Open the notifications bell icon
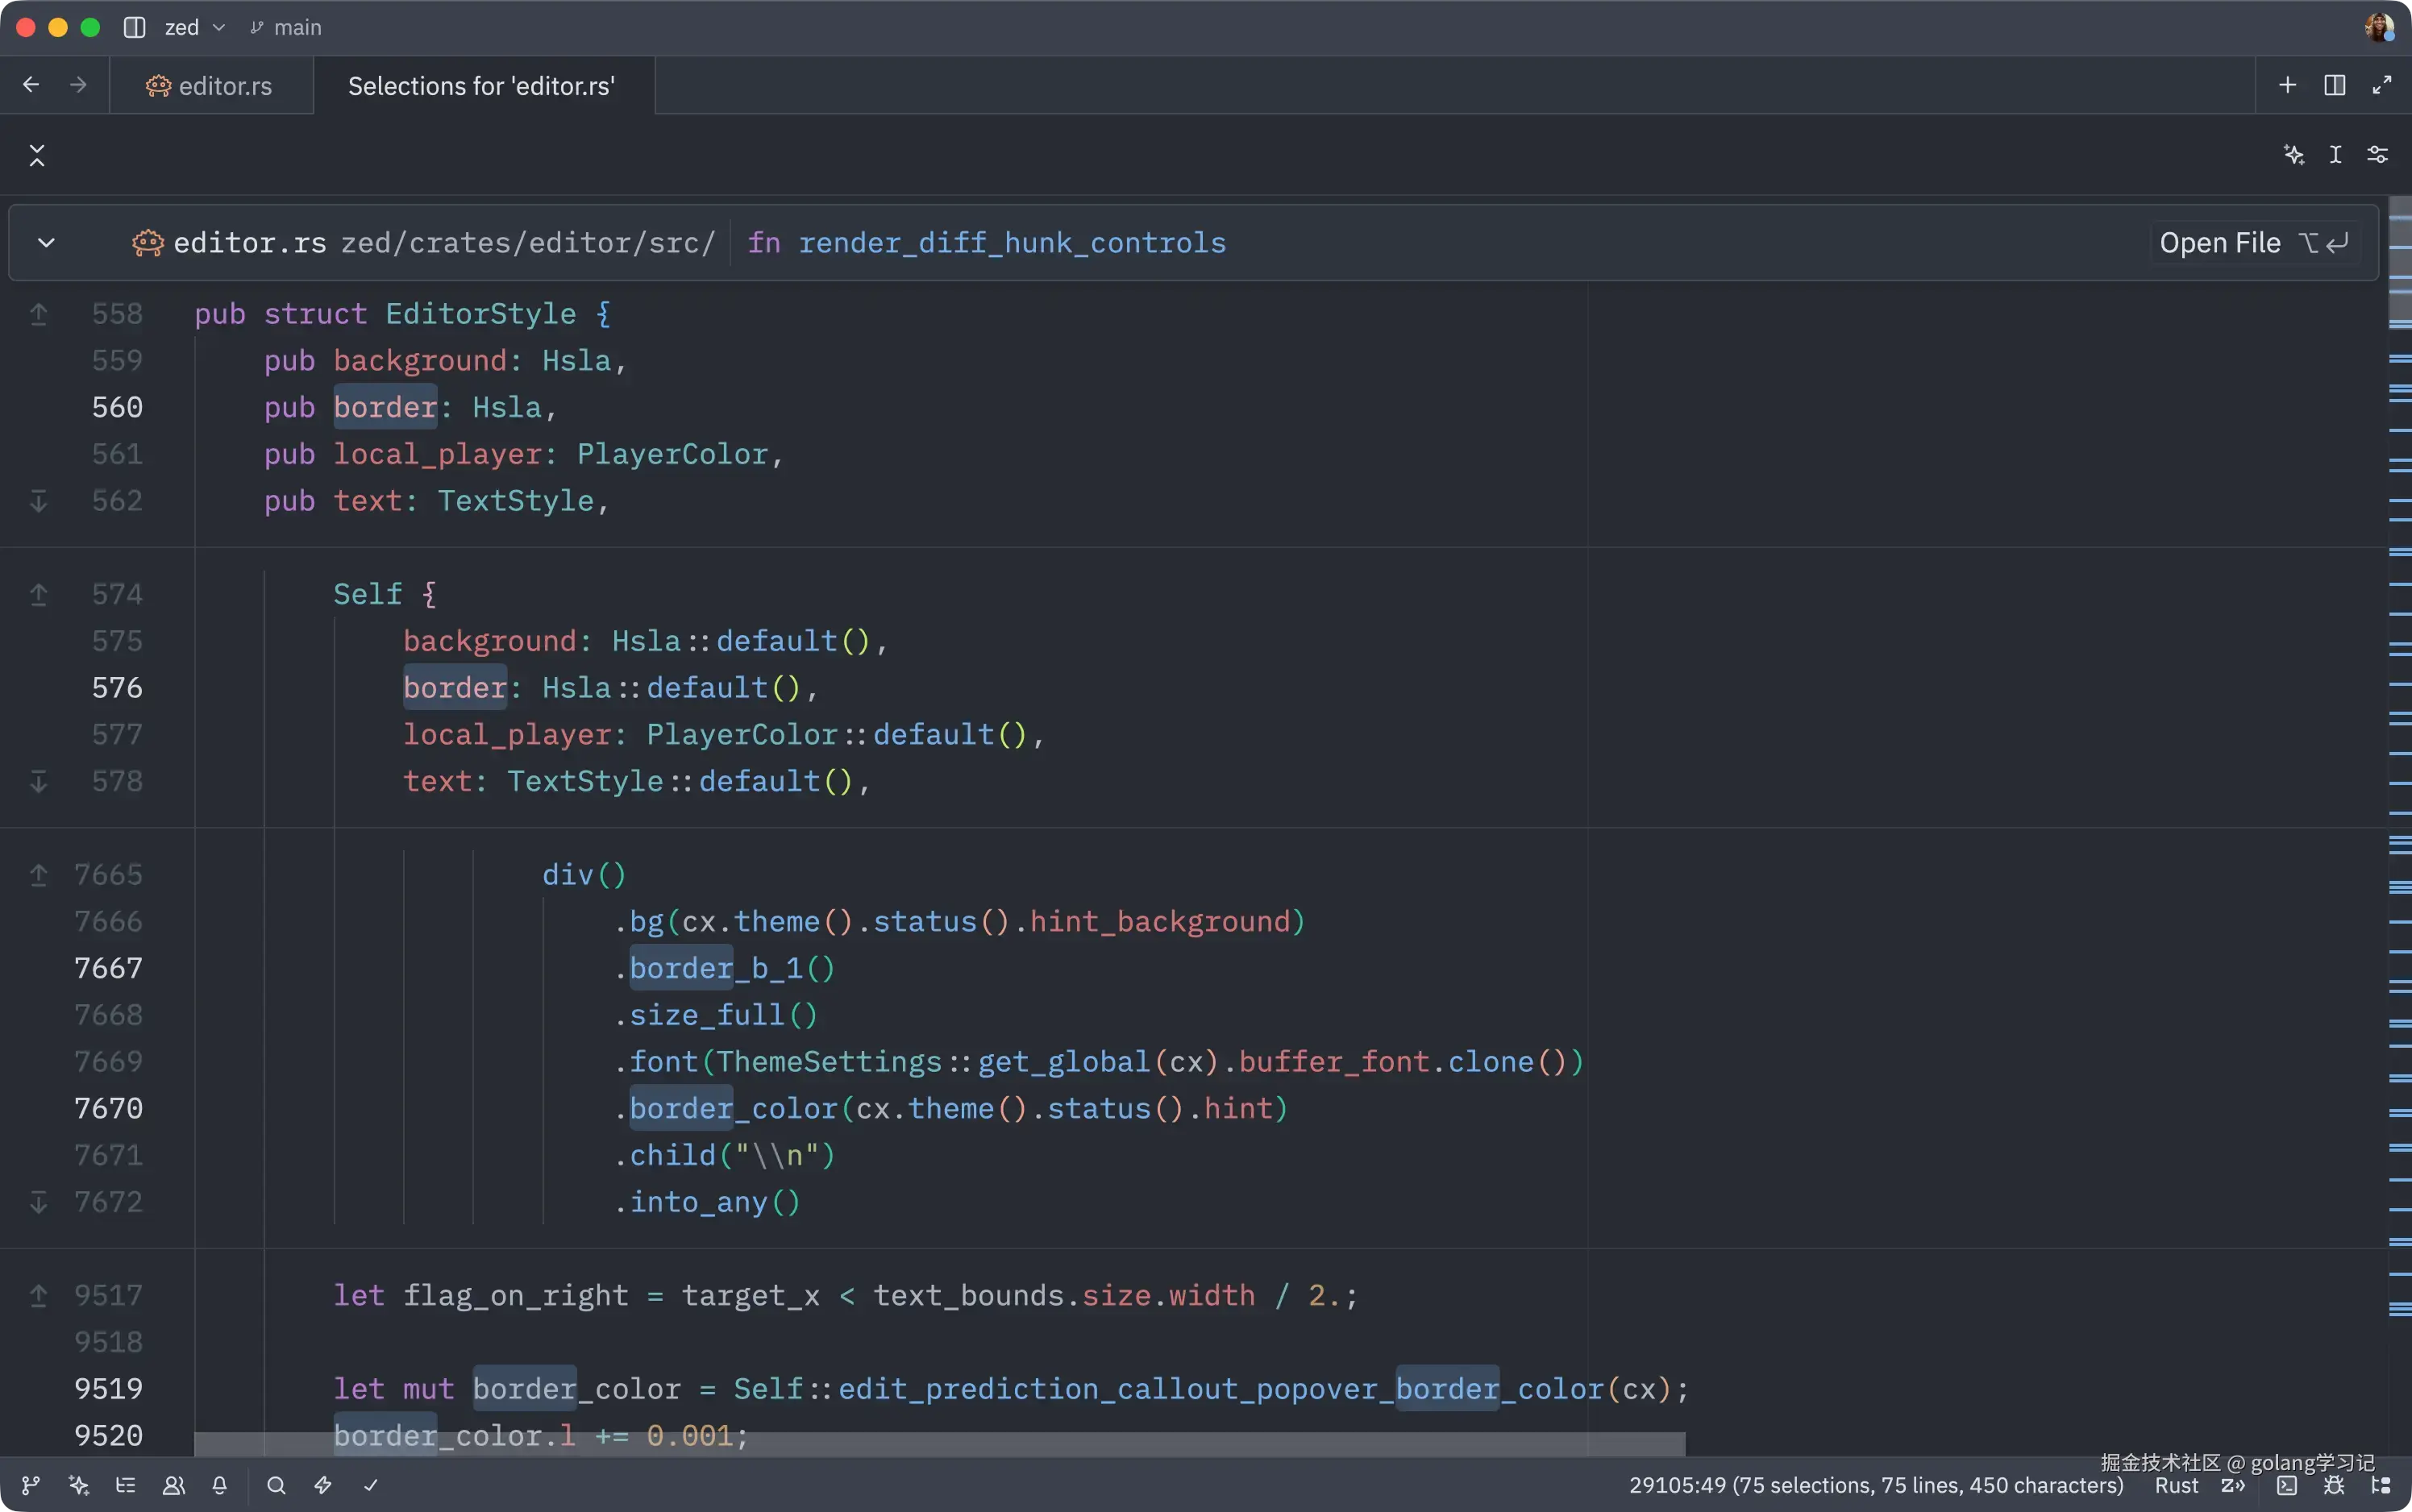Image resolution: width=2412 pixels, height=1512 pixels. click(x=220, y=1485)
